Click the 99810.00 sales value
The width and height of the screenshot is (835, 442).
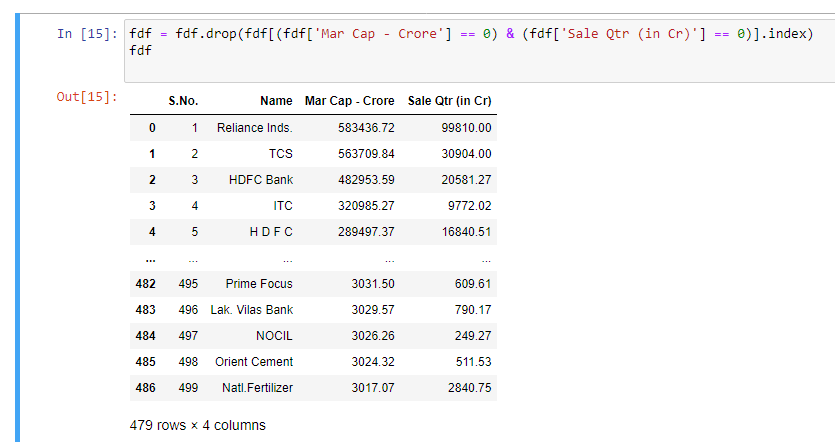pos(466,128)
